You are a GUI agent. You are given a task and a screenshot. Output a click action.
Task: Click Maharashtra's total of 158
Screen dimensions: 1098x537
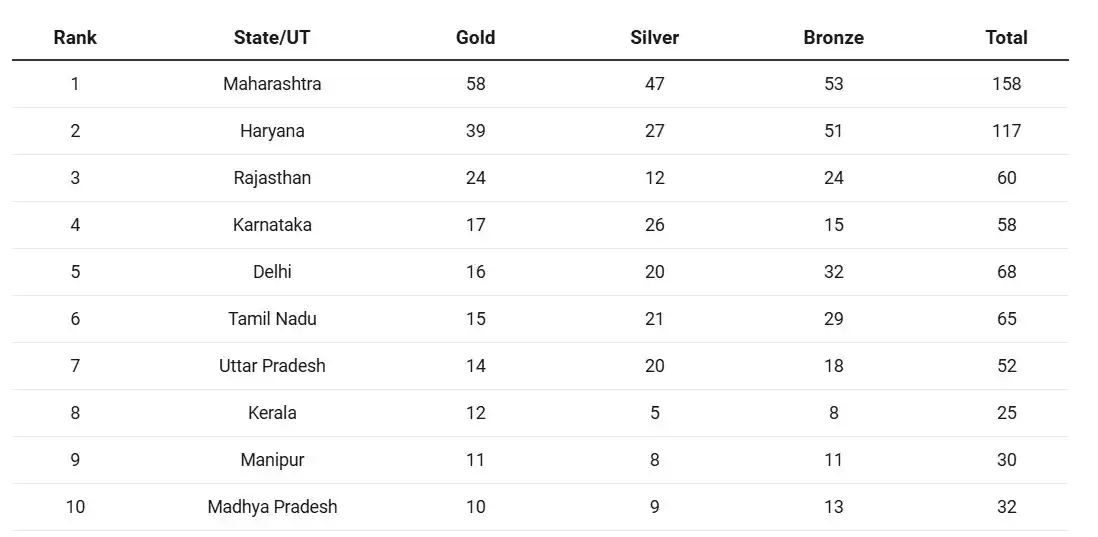pos(1006,84)
